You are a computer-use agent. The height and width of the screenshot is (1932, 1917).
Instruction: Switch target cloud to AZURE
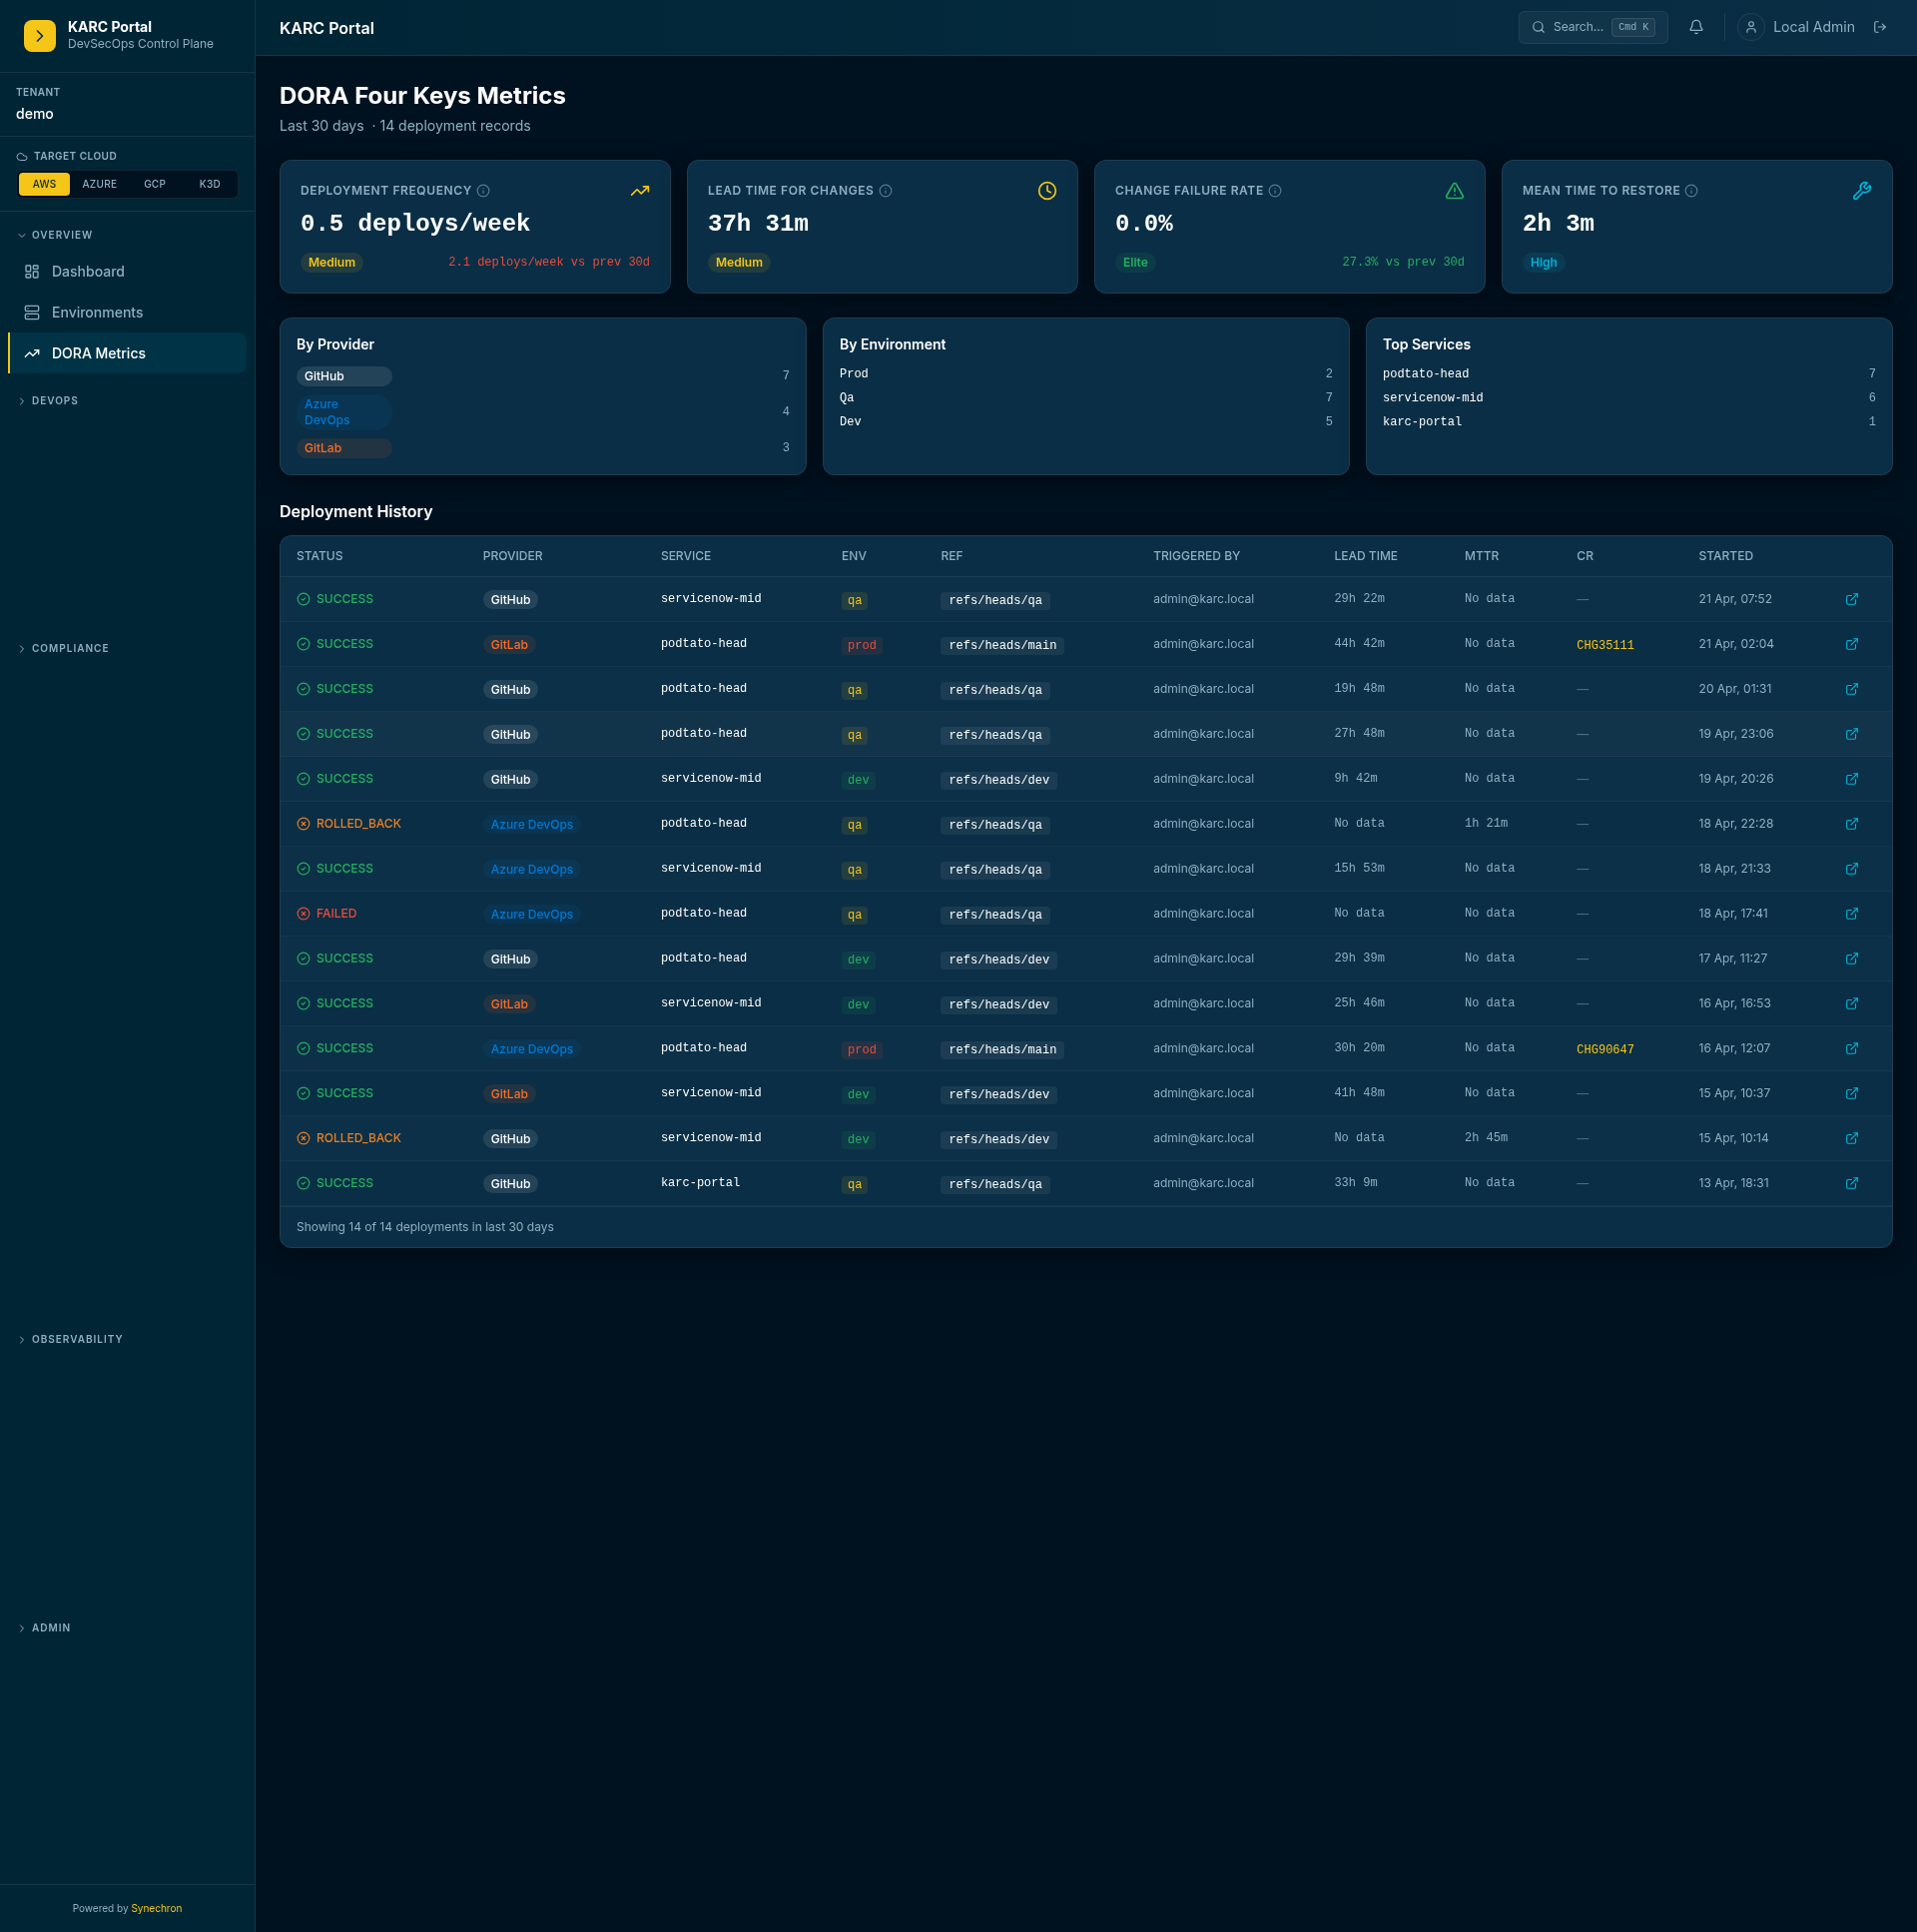click(x=99, y=184)
